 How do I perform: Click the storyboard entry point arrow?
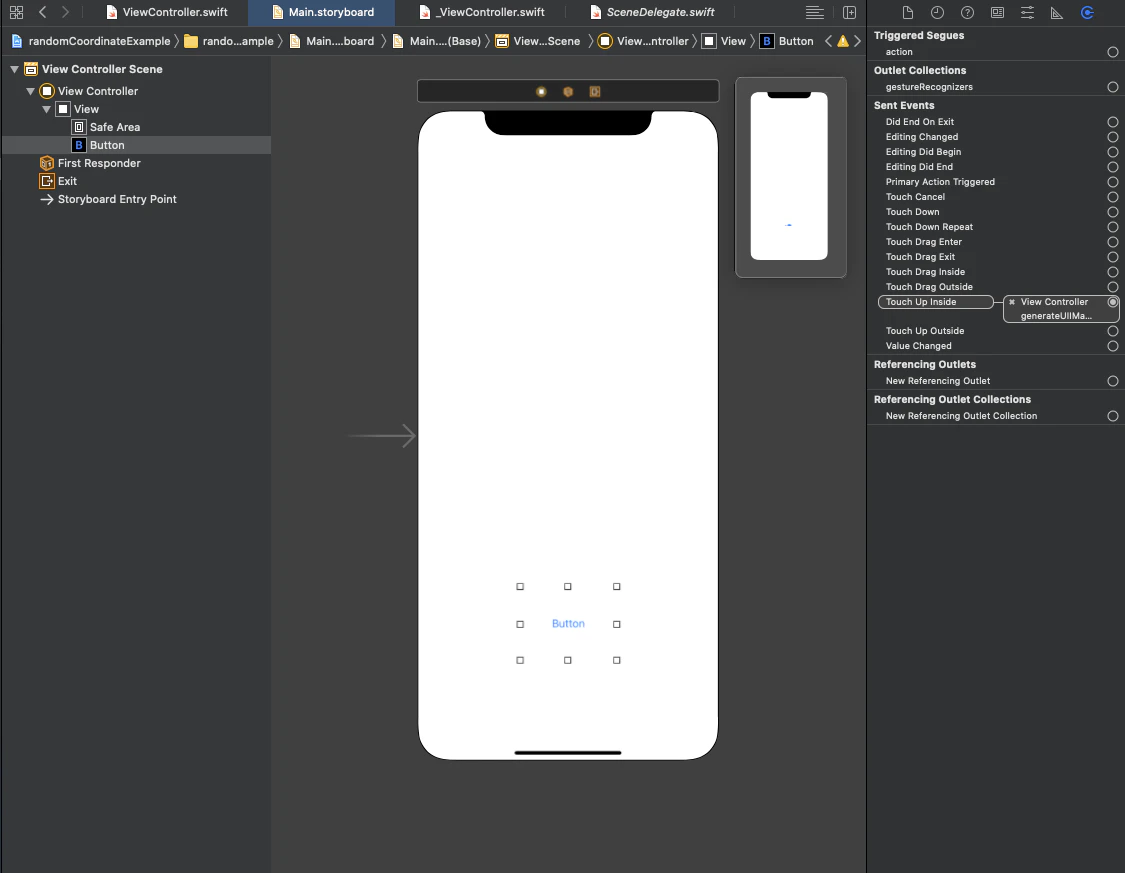pos(381,435)
